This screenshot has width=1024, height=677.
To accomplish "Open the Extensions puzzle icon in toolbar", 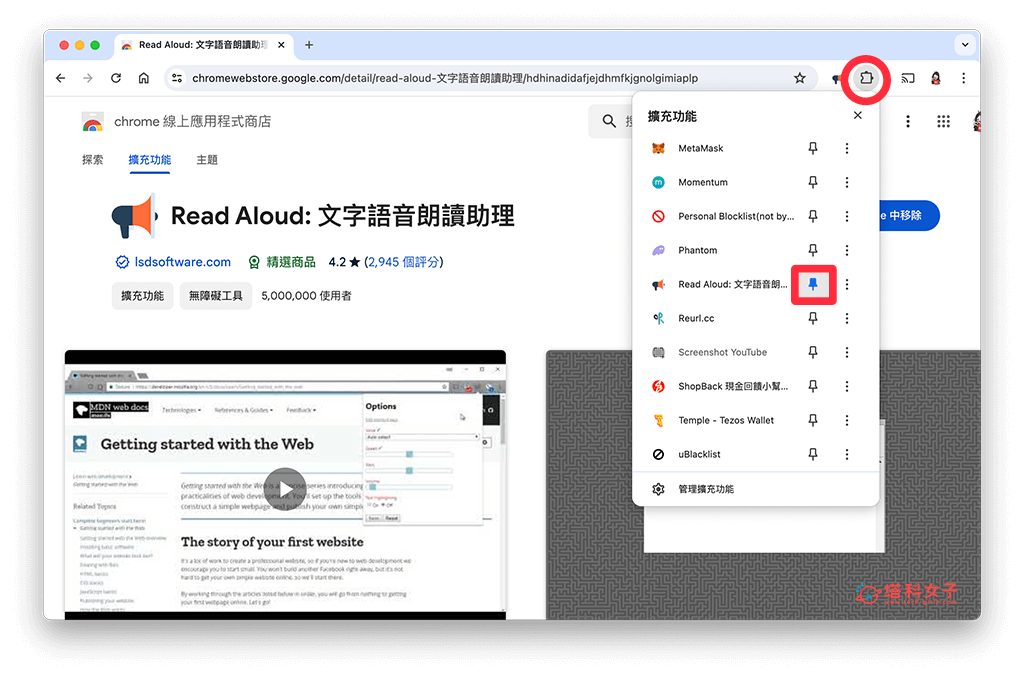I will tap(866, 78).
